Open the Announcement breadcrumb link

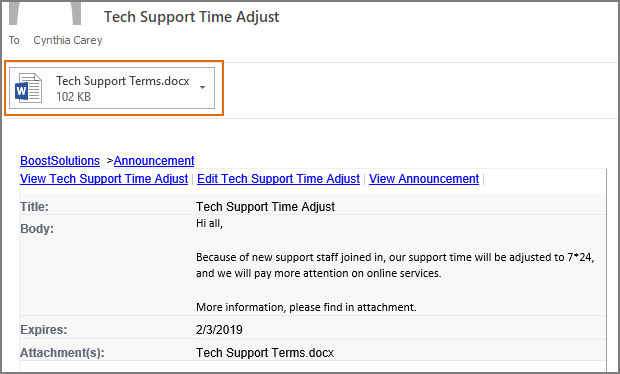click(154, 161)
